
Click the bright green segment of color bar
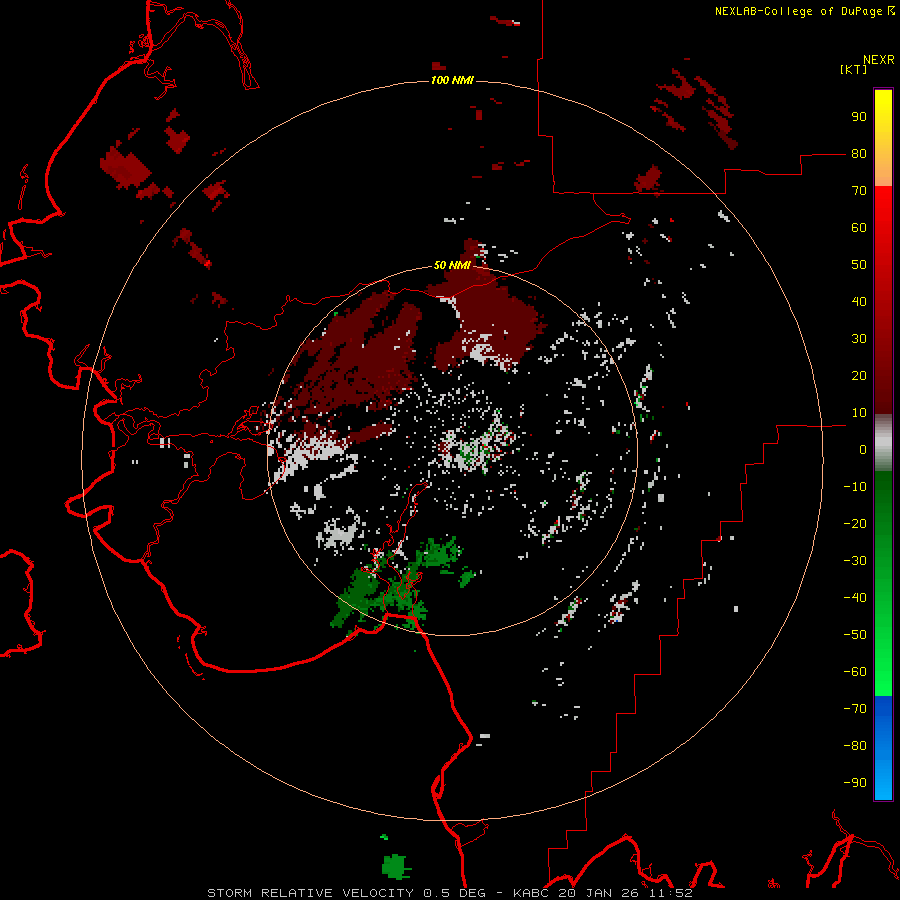883,583
